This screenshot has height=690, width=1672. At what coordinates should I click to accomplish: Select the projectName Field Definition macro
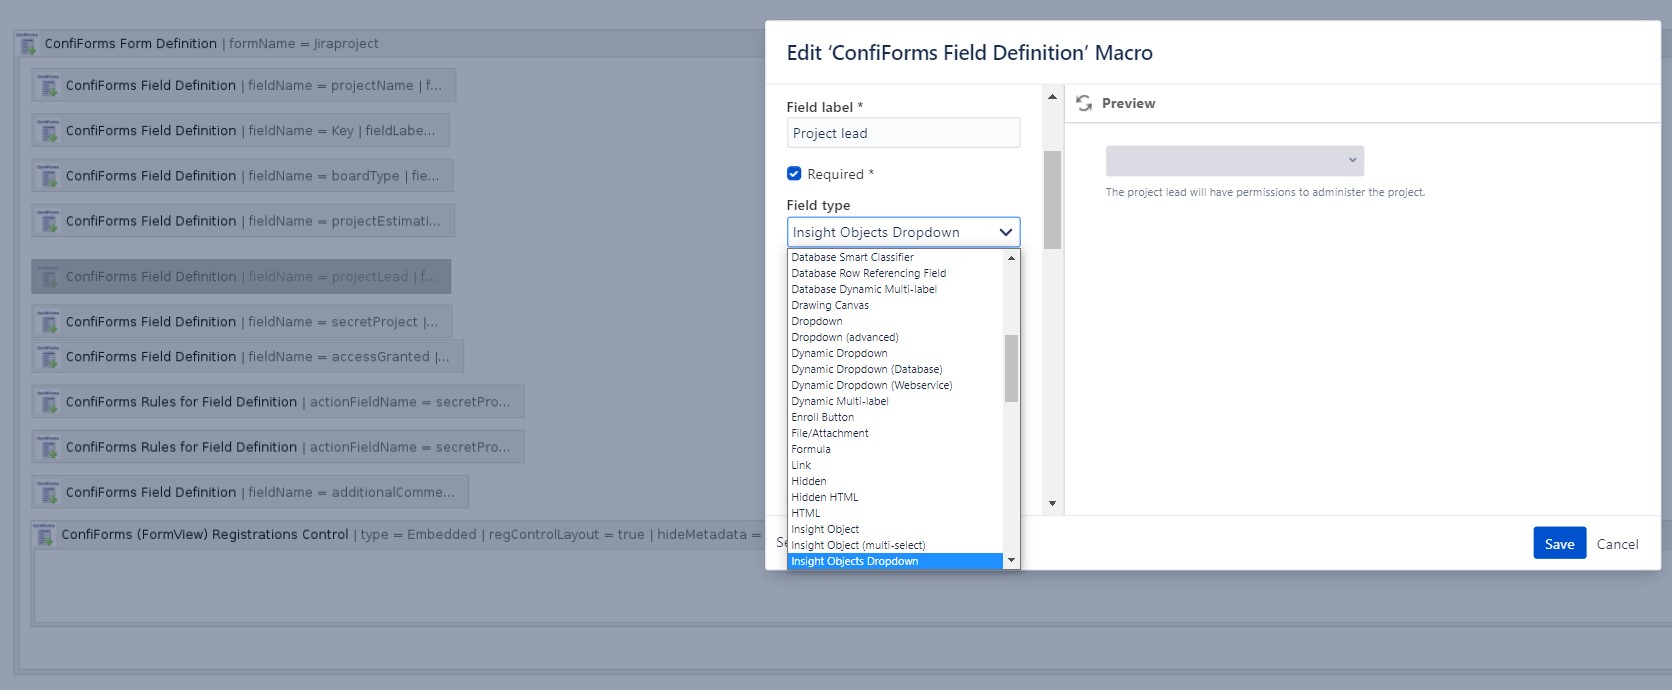click(243, 85)
